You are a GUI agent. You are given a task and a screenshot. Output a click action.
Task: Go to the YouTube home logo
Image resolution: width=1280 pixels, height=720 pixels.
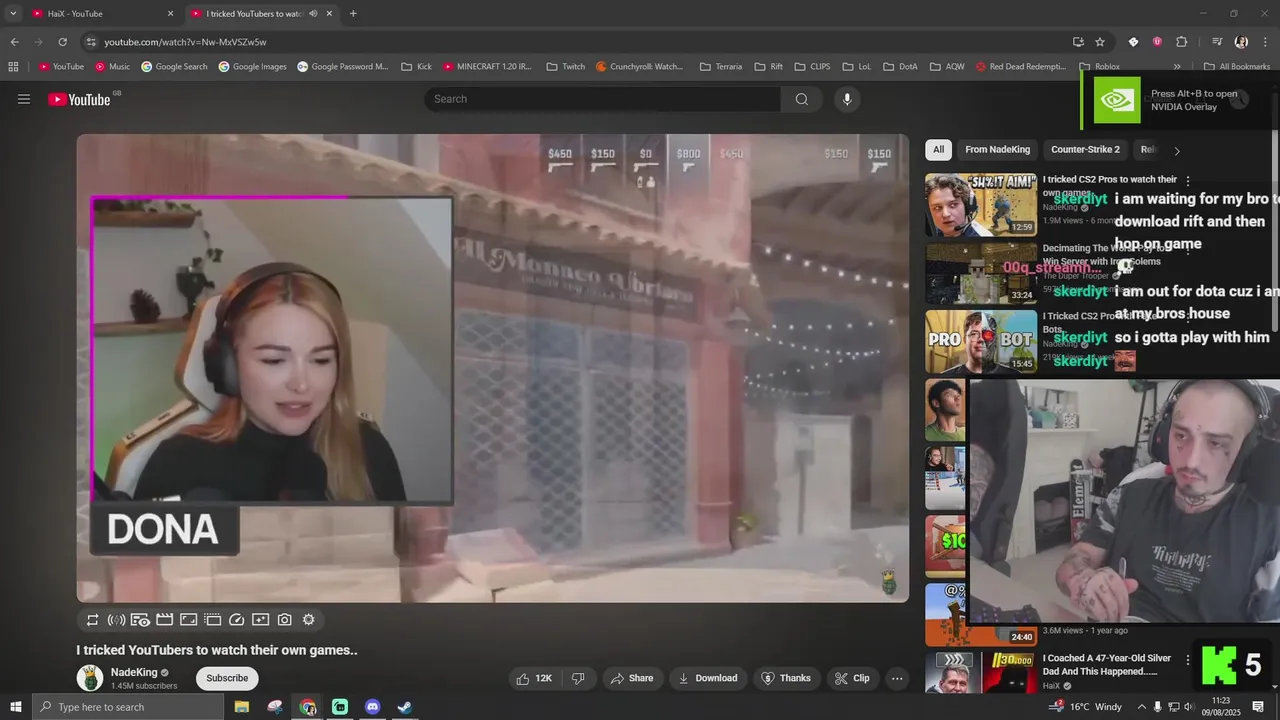79,99
